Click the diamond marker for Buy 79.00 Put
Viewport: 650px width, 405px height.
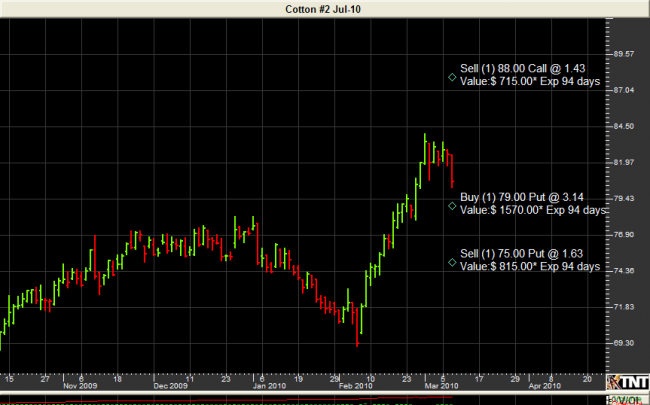[452, 206]
